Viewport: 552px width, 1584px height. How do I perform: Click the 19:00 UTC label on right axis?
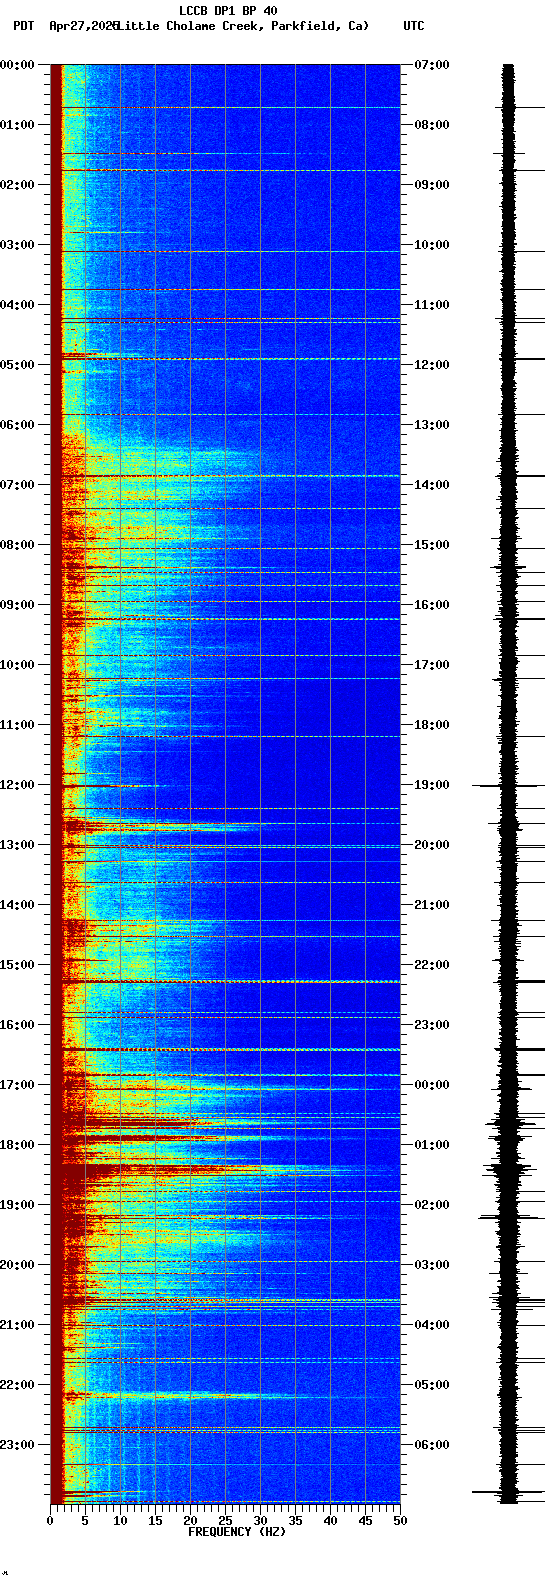point(432,785)
